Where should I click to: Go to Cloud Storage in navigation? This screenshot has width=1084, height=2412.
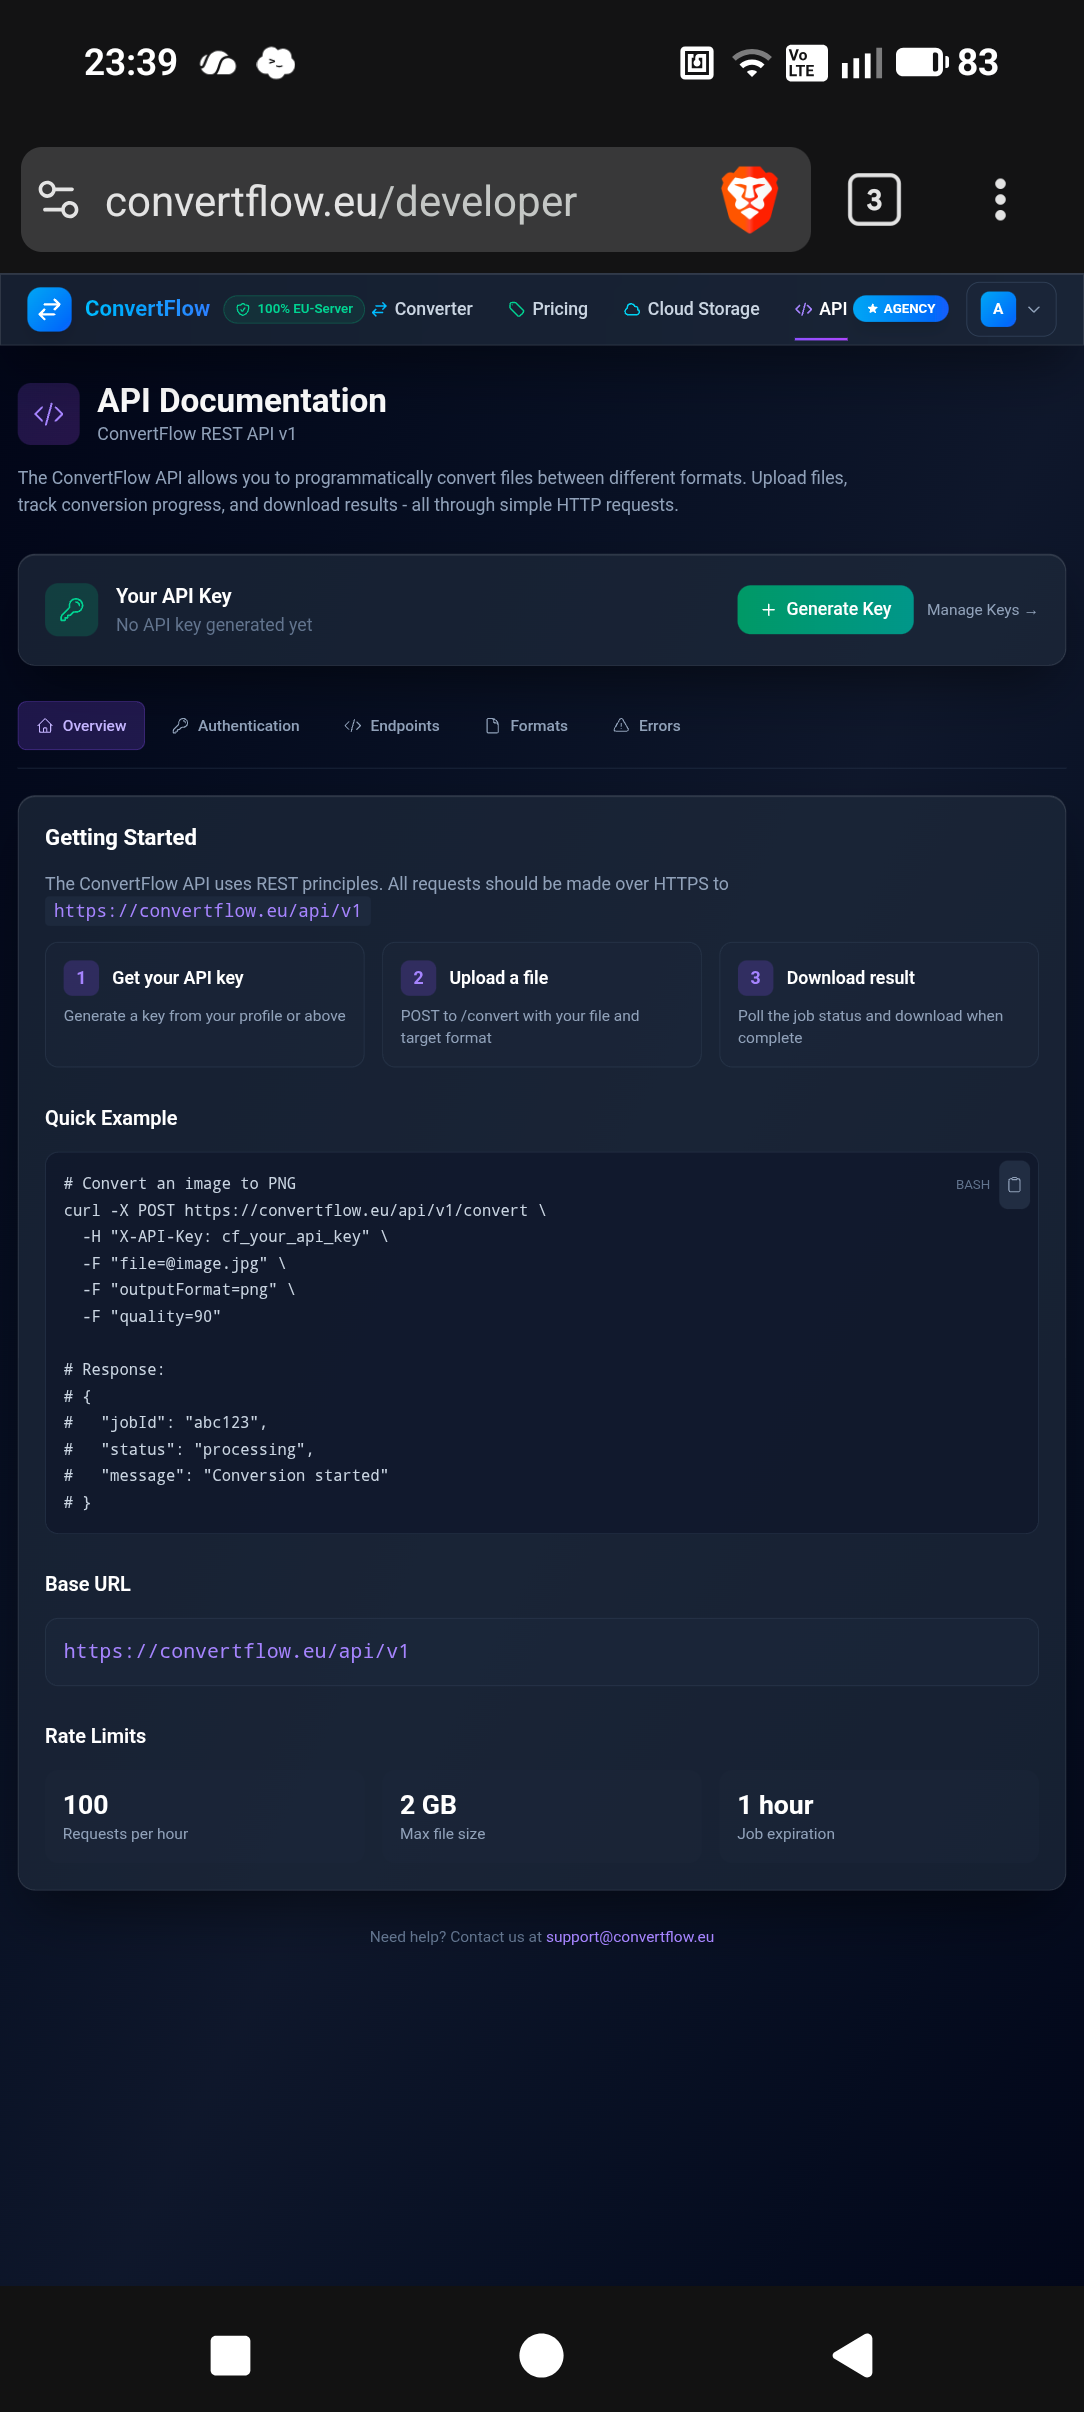691,309
